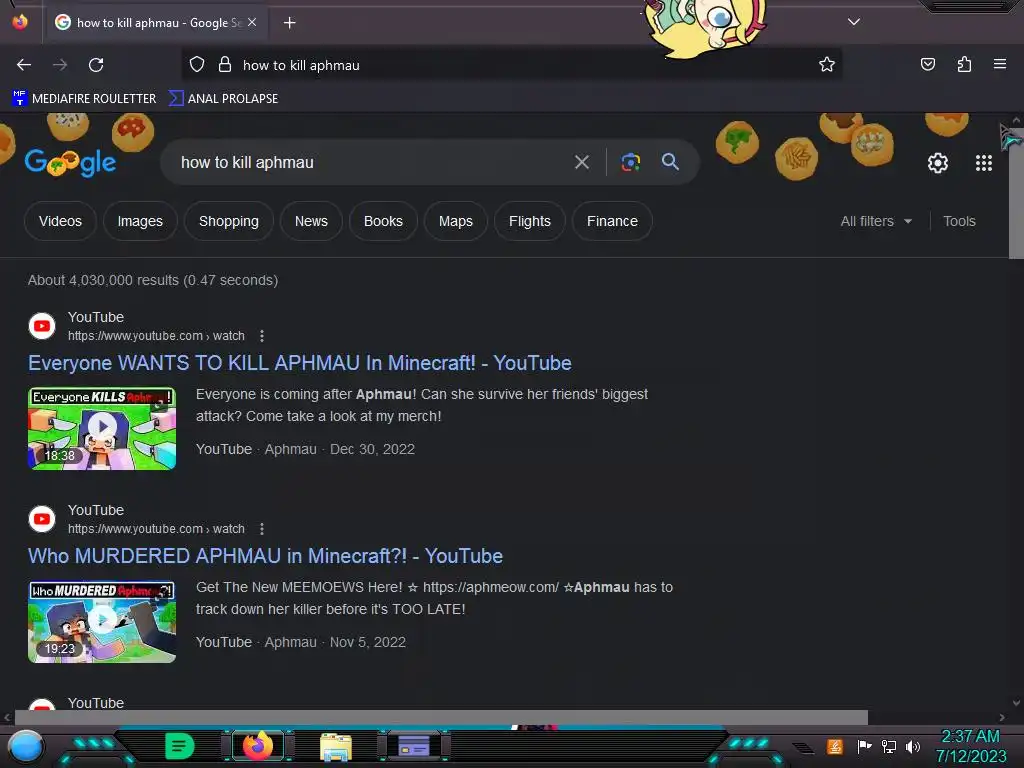Go back with the browser back arrow
This screenshot has width=1024, height=768.
pyautogui.click(x=24, y=65)
